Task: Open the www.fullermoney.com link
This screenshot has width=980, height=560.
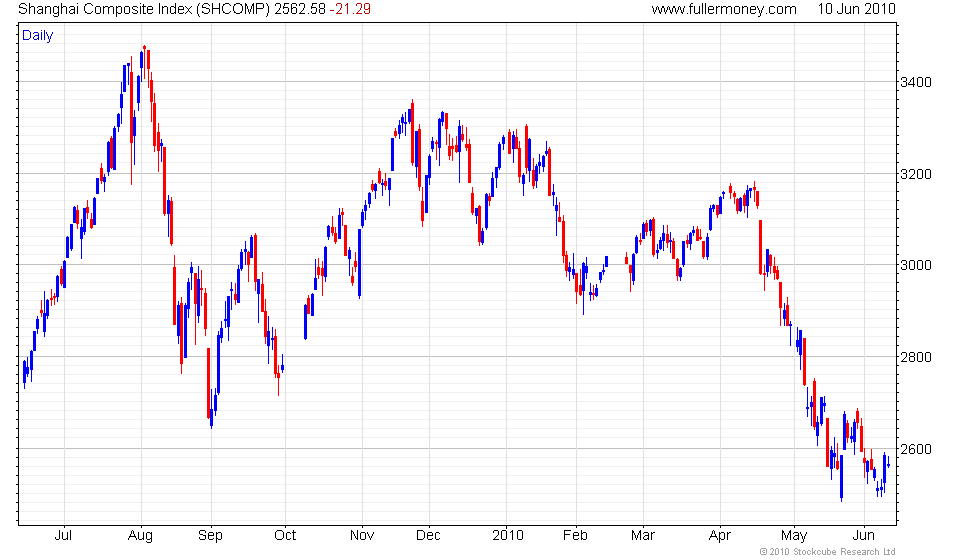Action: (724, 9)
